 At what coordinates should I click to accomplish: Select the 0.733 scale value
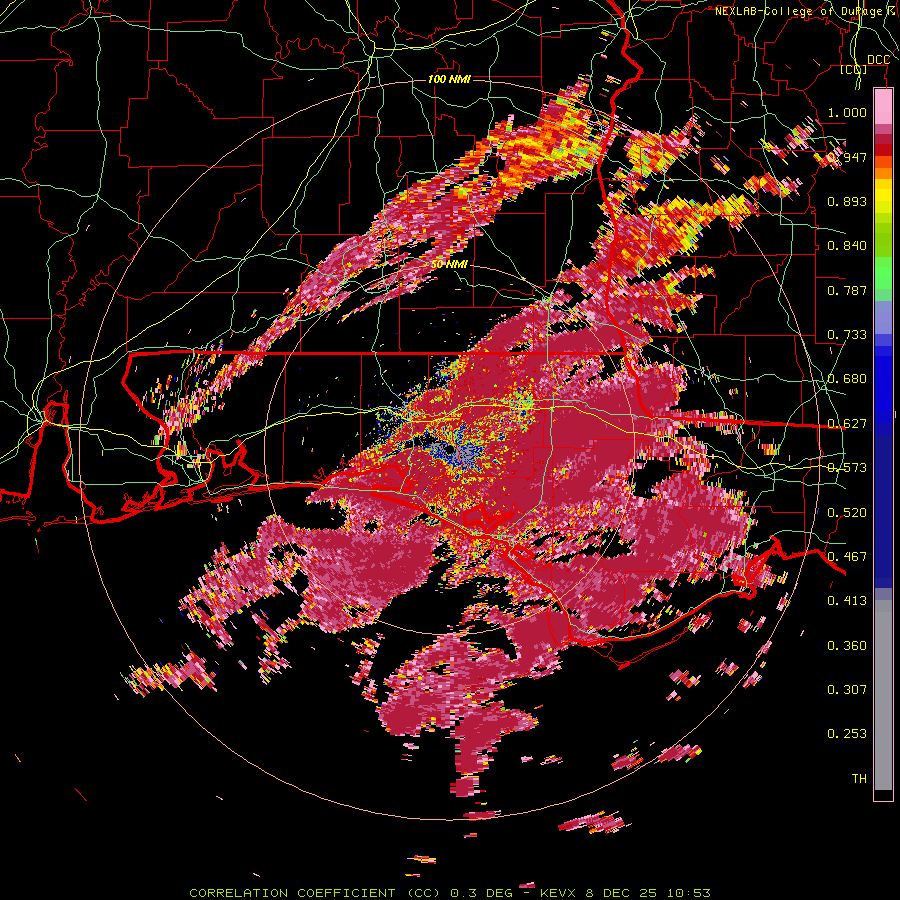(x=847, y=335)
